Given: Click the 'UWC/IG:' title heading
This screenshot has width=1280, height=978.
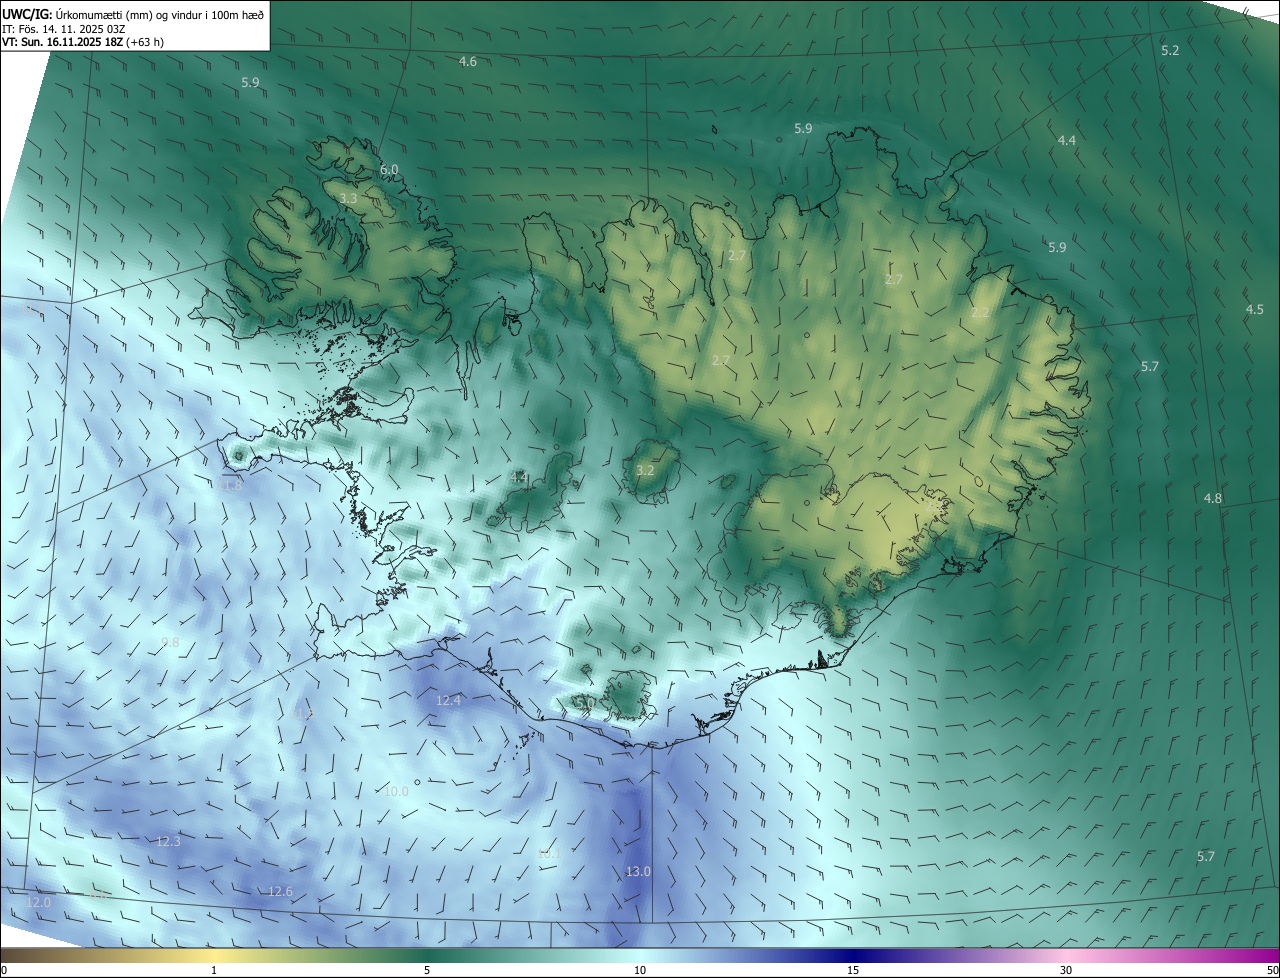Looking at the screenshot, I should [x=27, y=14].
